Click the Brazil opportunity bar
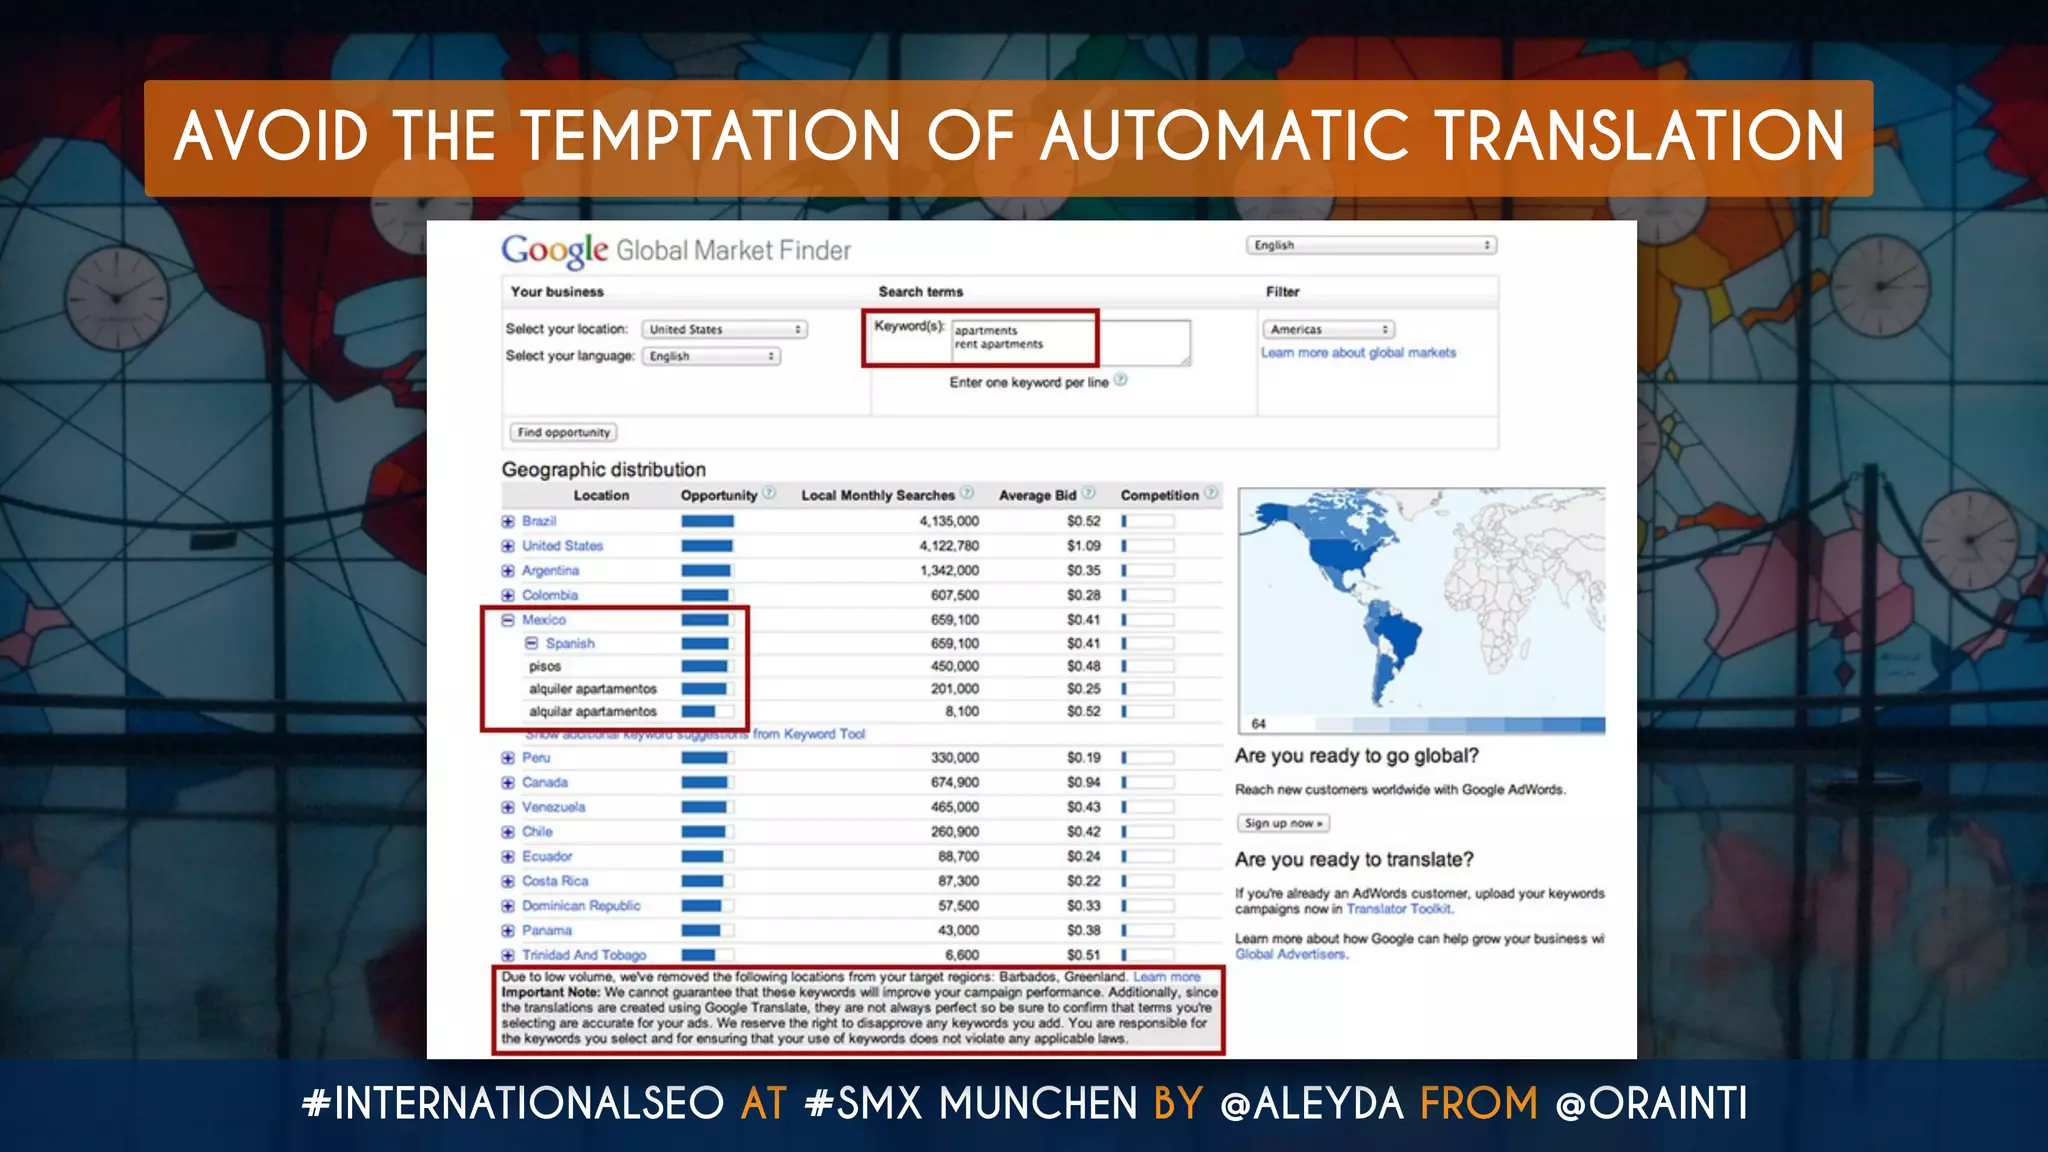 click(x=708, y=521)
